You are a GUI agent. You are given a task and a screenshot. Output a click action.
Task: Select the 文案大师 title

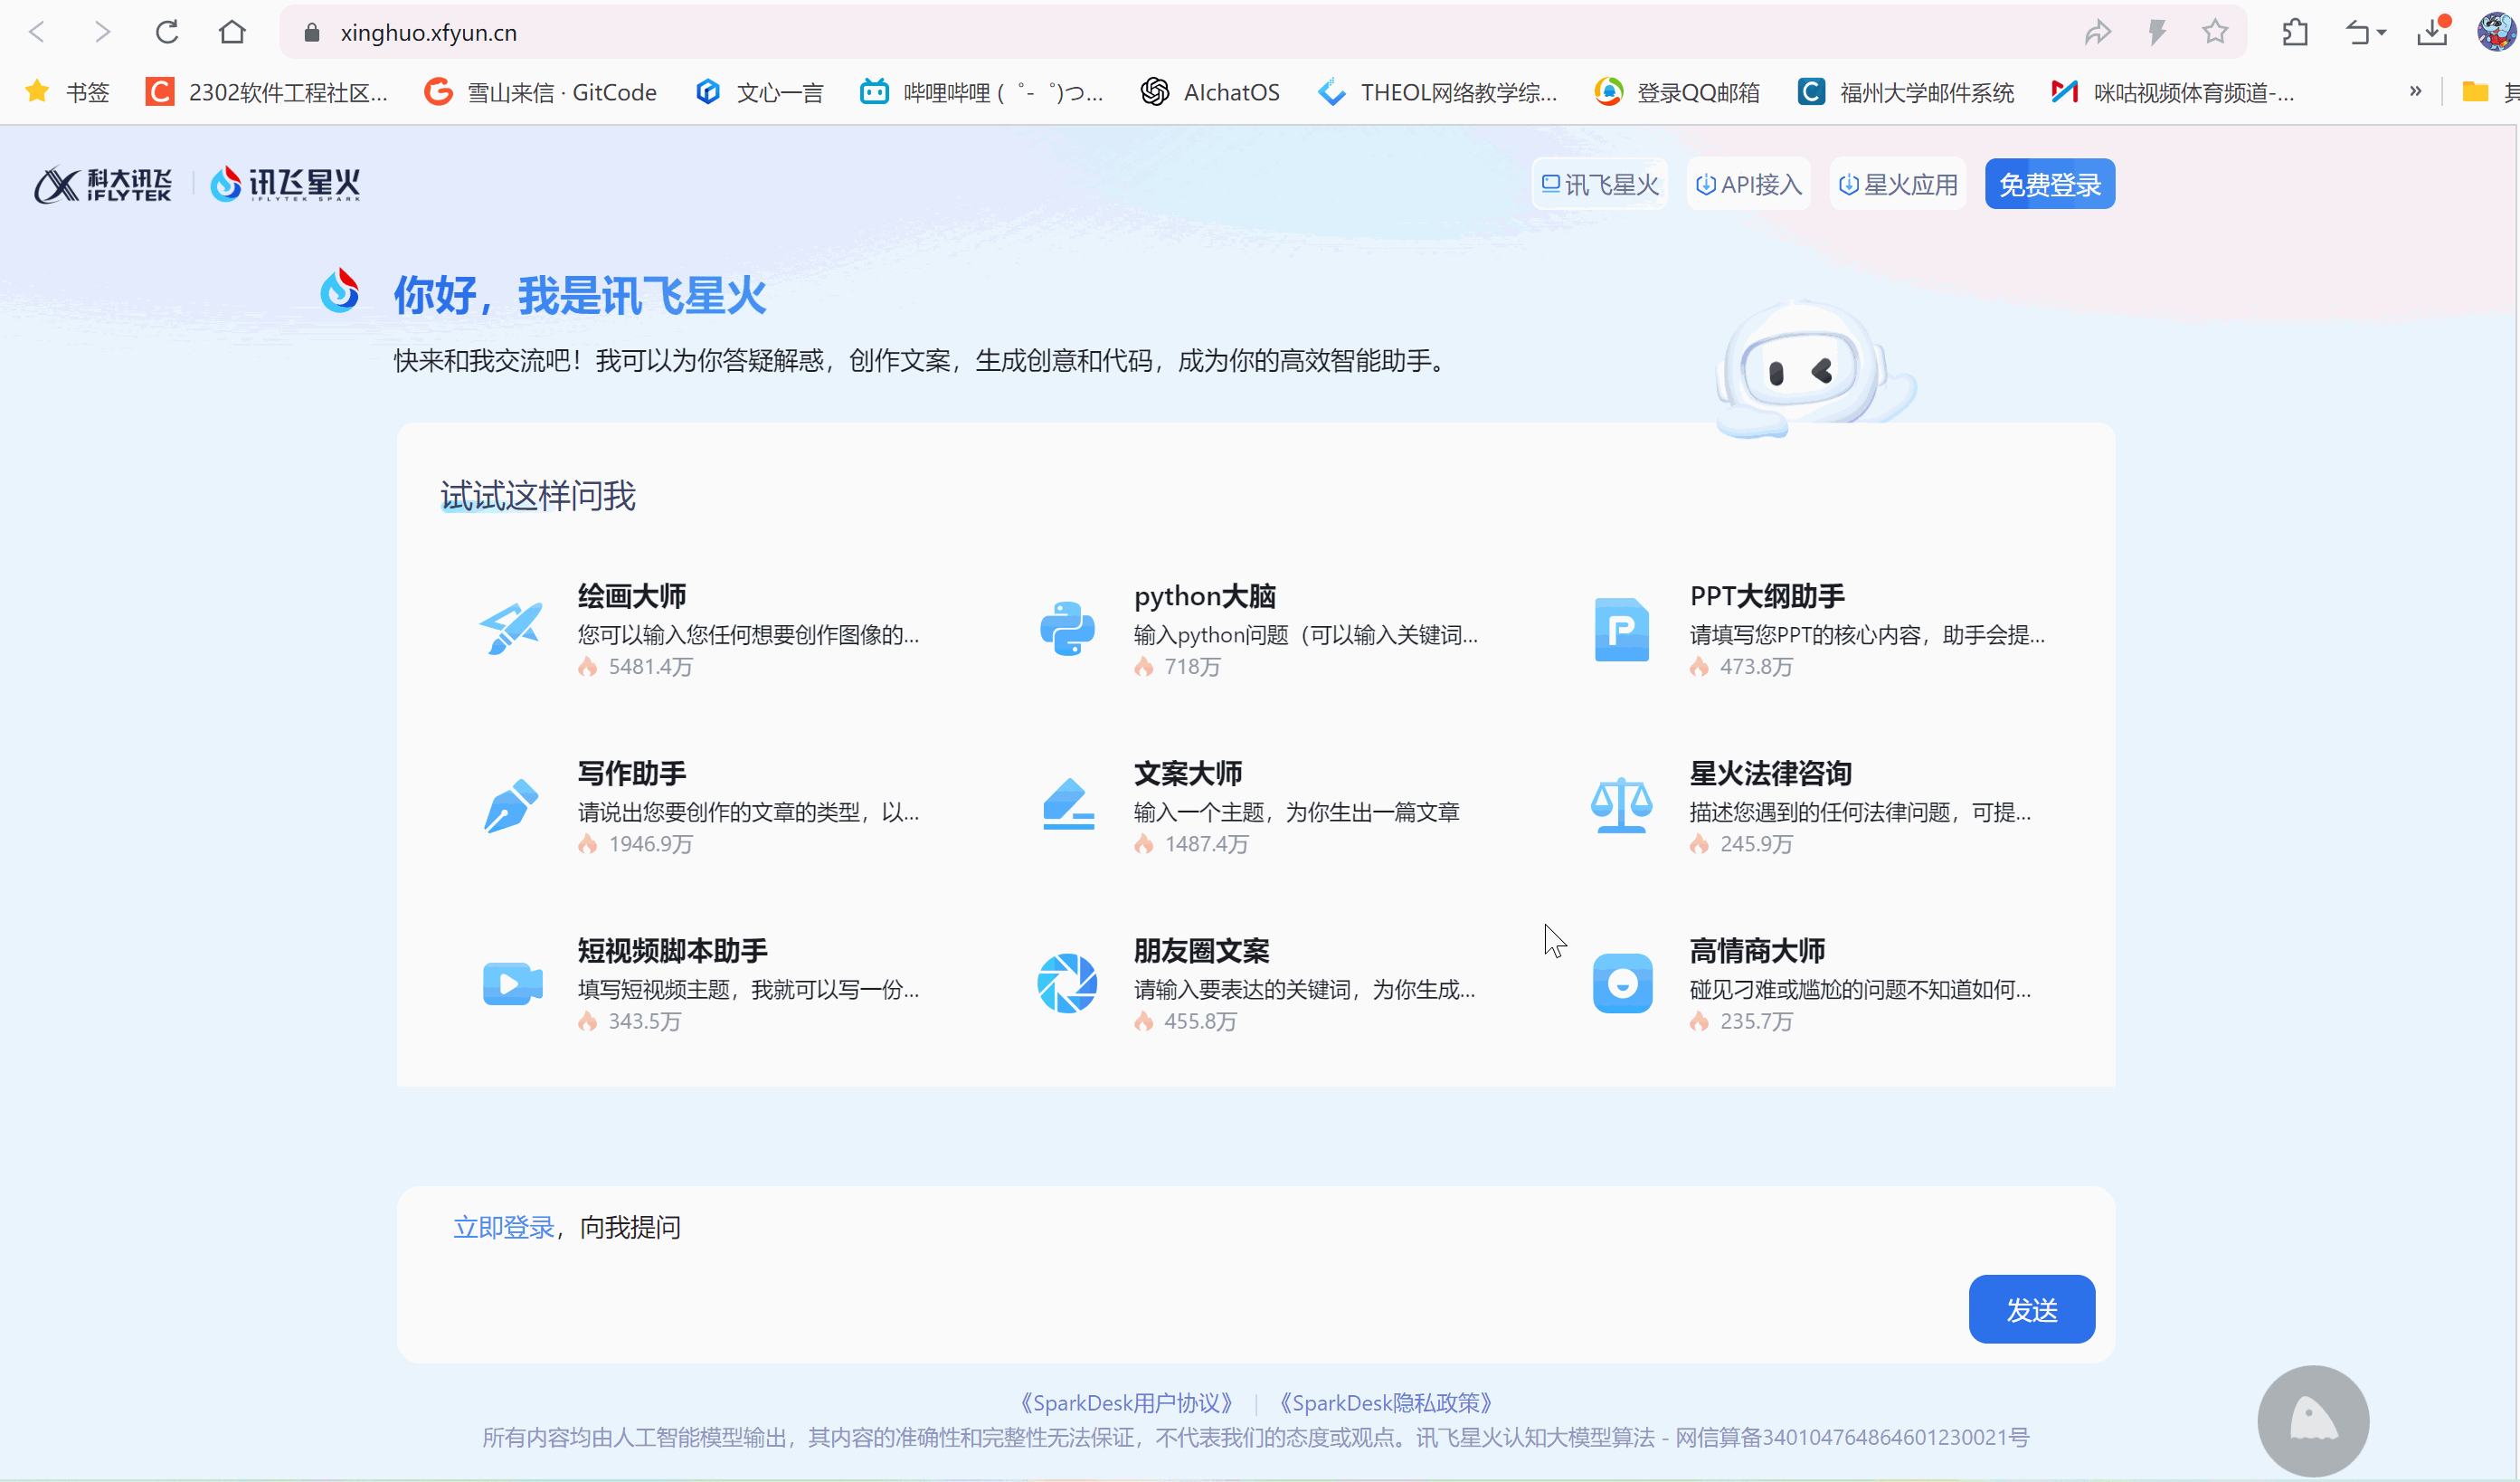click(x=1188, y=773)
